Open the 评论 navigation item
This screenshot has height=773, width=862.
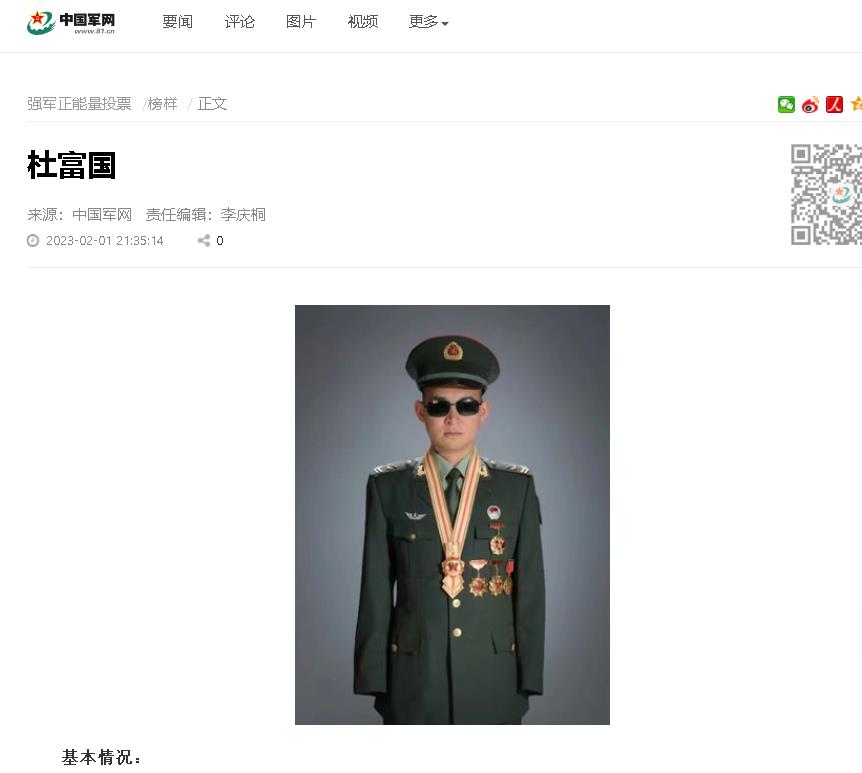tap(240, 22)
